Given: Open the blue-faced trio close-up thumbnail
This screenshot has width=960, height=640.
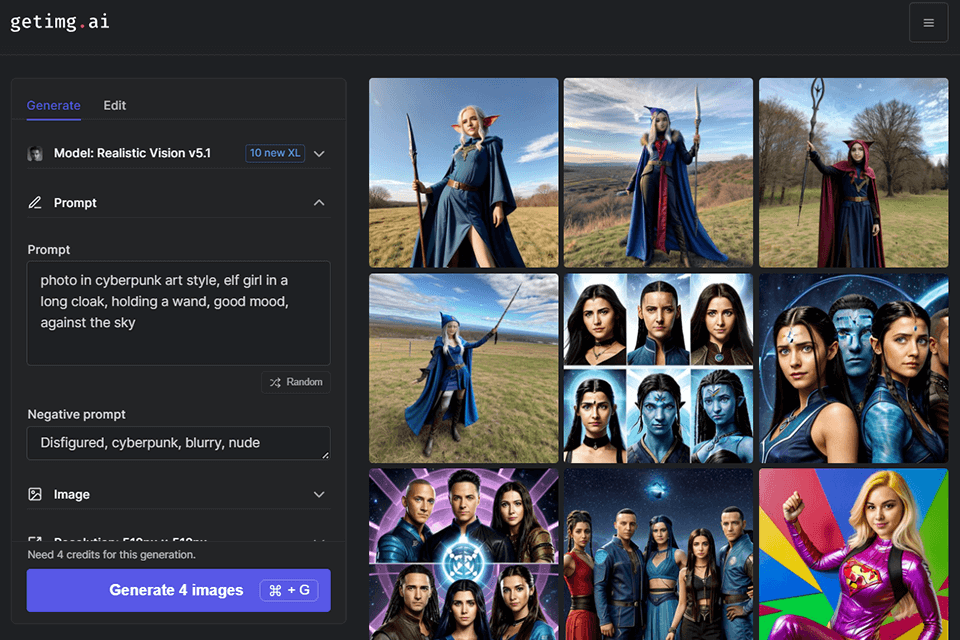Looking at the screenshot, I should click(x=853, y=368).
